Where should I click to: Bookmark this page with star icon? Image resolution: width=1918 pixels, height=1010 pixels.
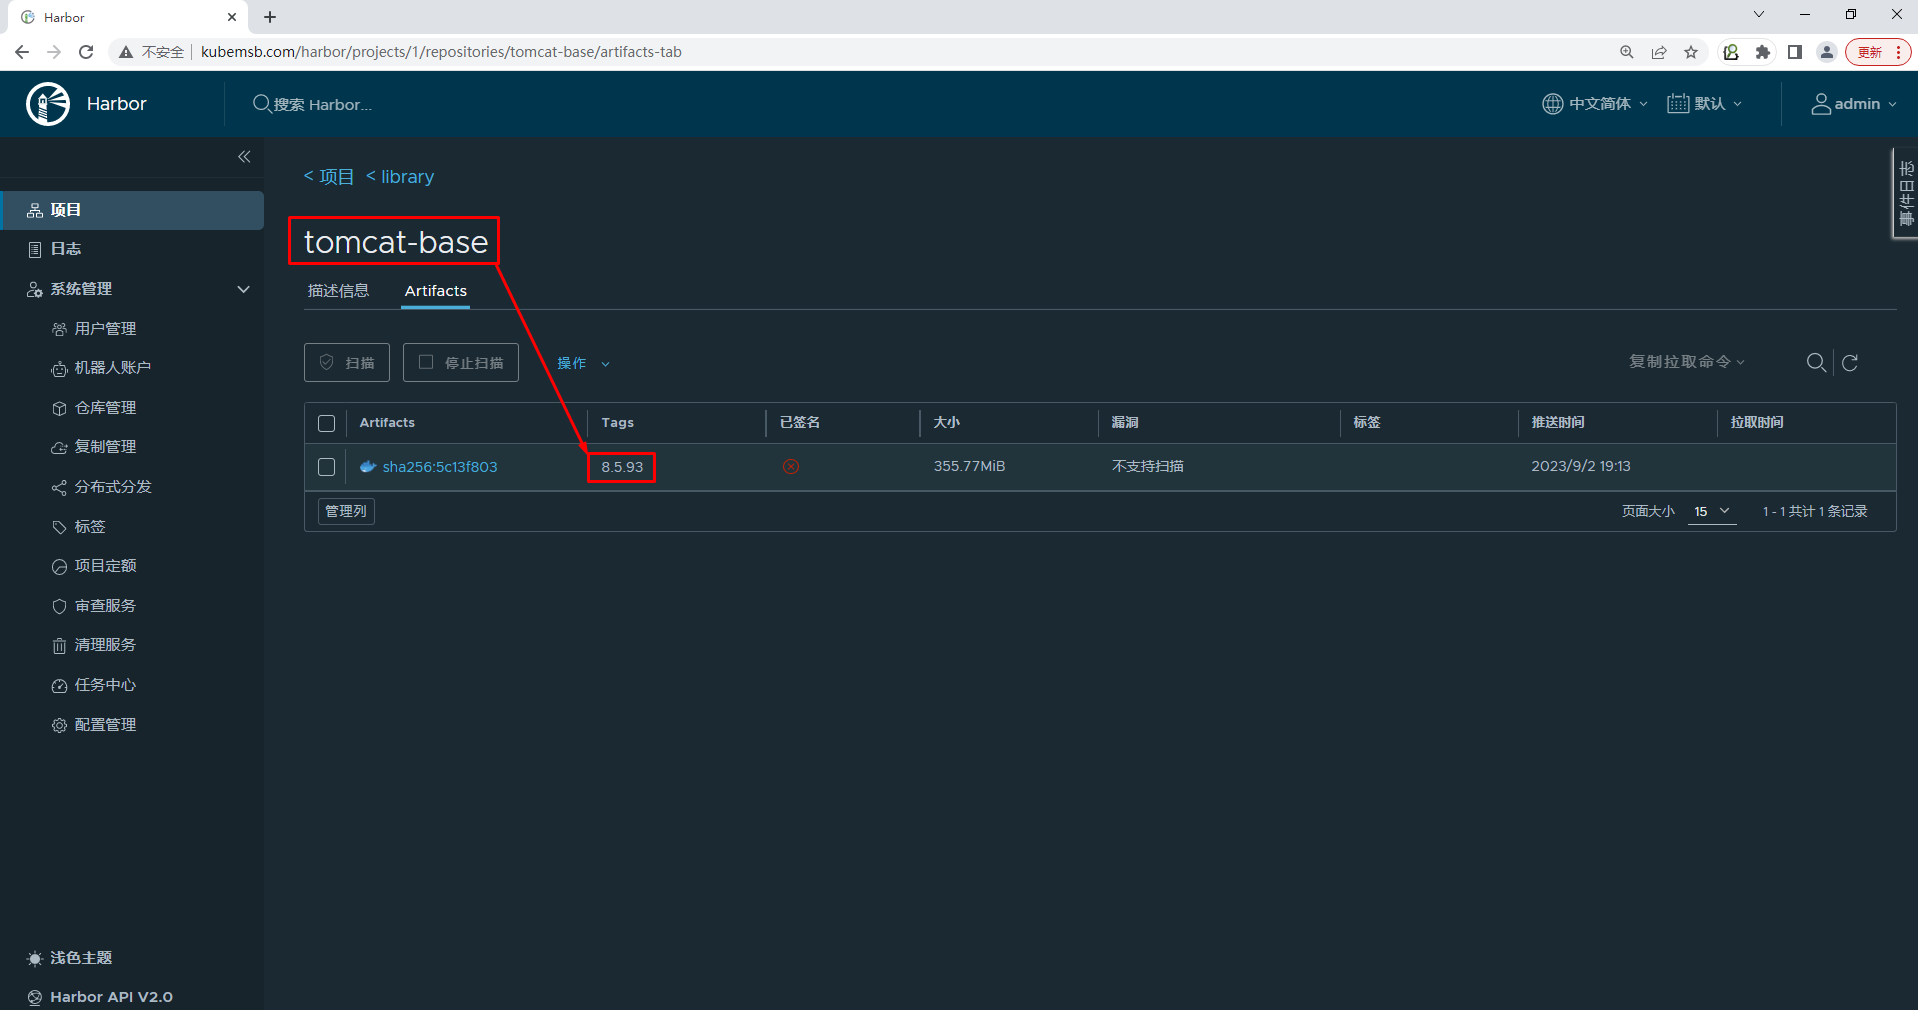click(x=1691, y=52)
